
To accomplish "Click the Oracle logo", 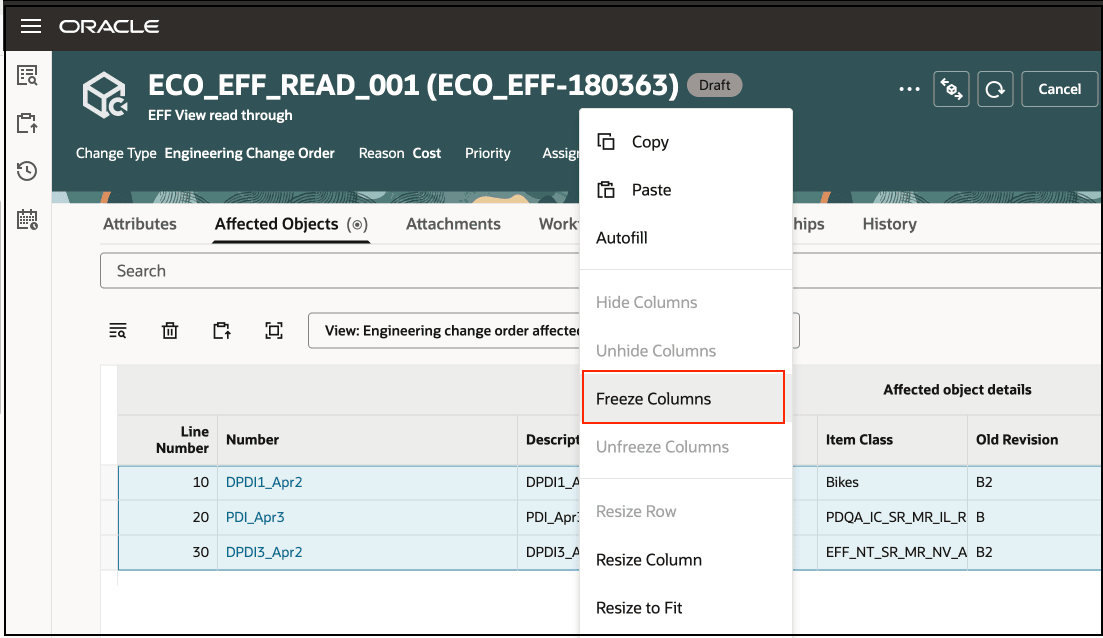I will (x=109, y=27).
